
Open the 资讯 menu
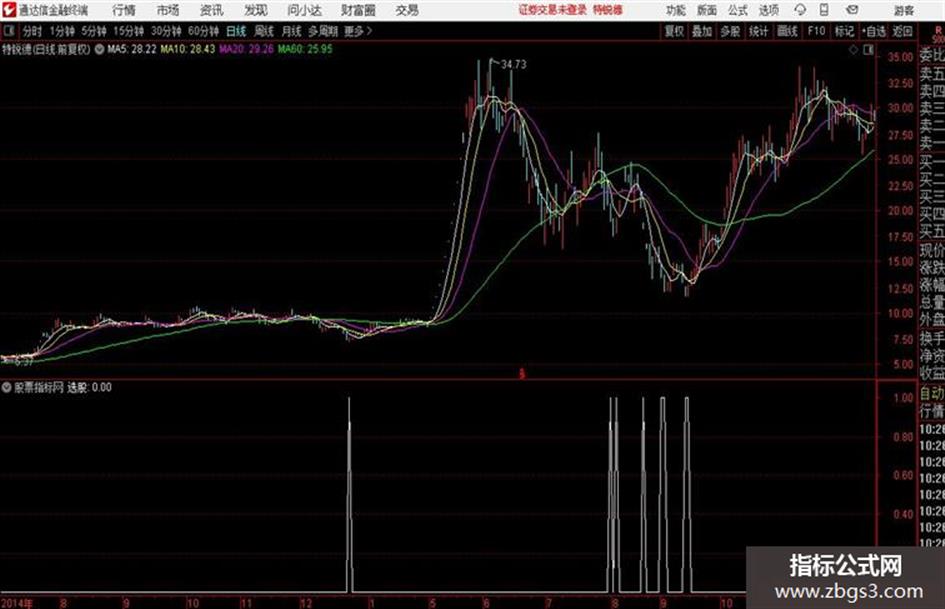[212, 10]
